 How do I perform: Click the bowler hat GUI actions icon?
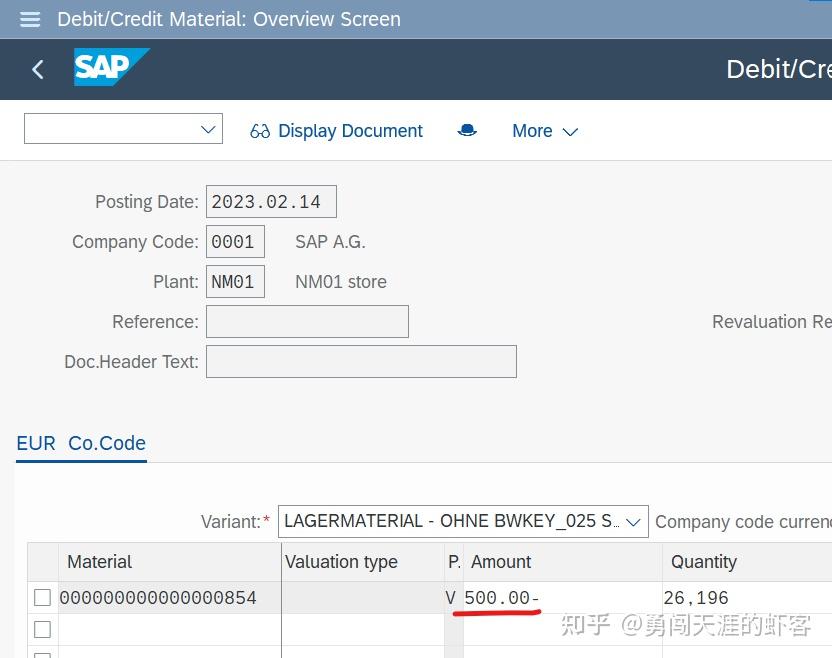[x=467, y=130]
